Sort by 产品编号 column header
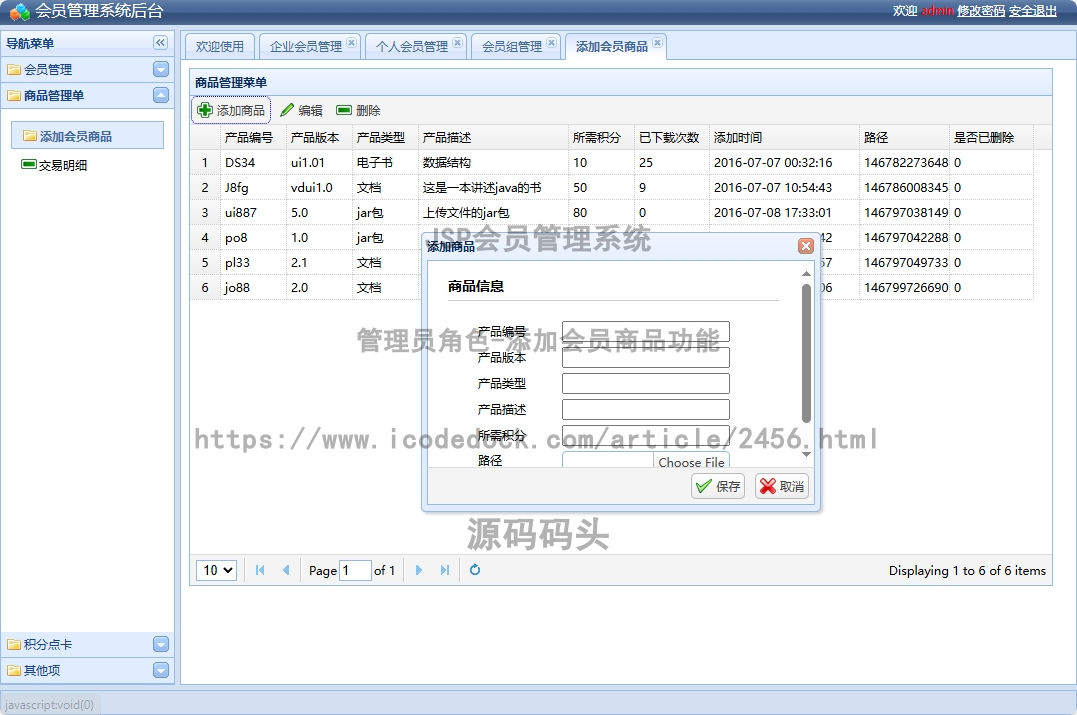This screenshot has height=715, width=1077. click(x=253, y=137)
